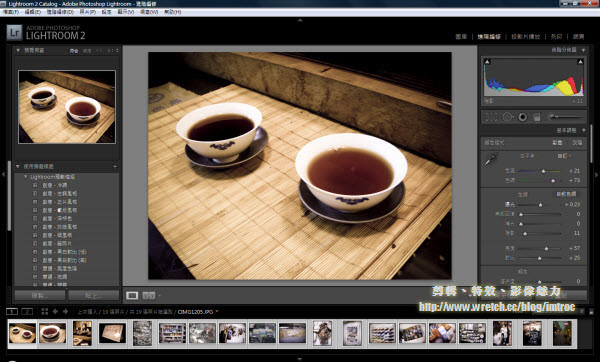Click the Exposure slider valued +0.23
The width and height of the screenshot is (600, 362).
(539, 205)
